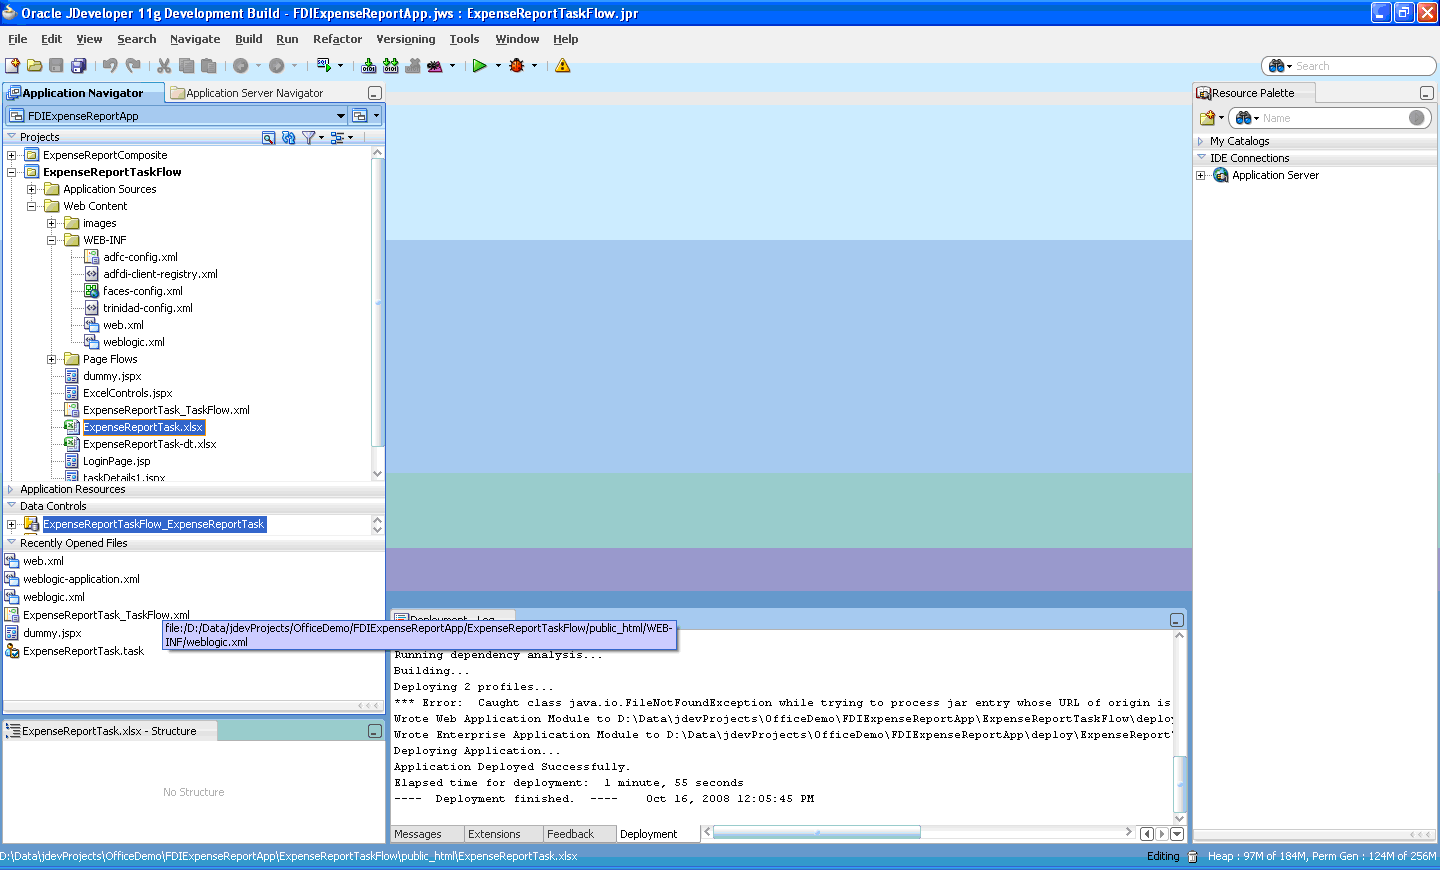Click the SQL worksheet toolbar icon
Viewport: 1440px width, 870px height.
[x=324, y=66]
